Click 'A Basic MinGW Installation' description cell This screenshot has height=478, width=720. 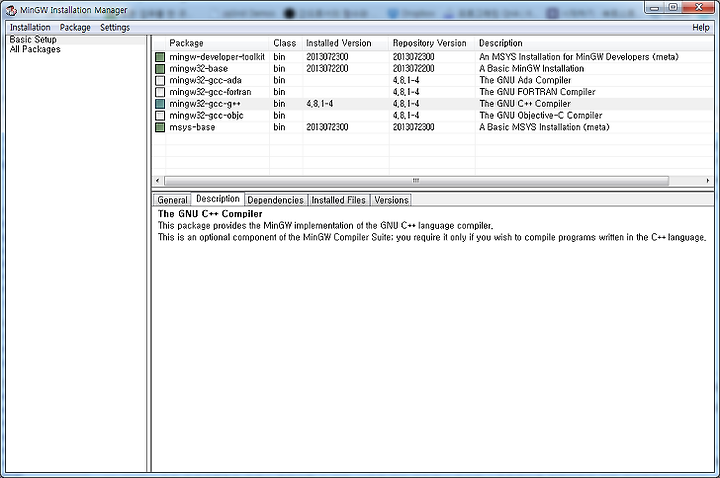click(x=532, y=69)
